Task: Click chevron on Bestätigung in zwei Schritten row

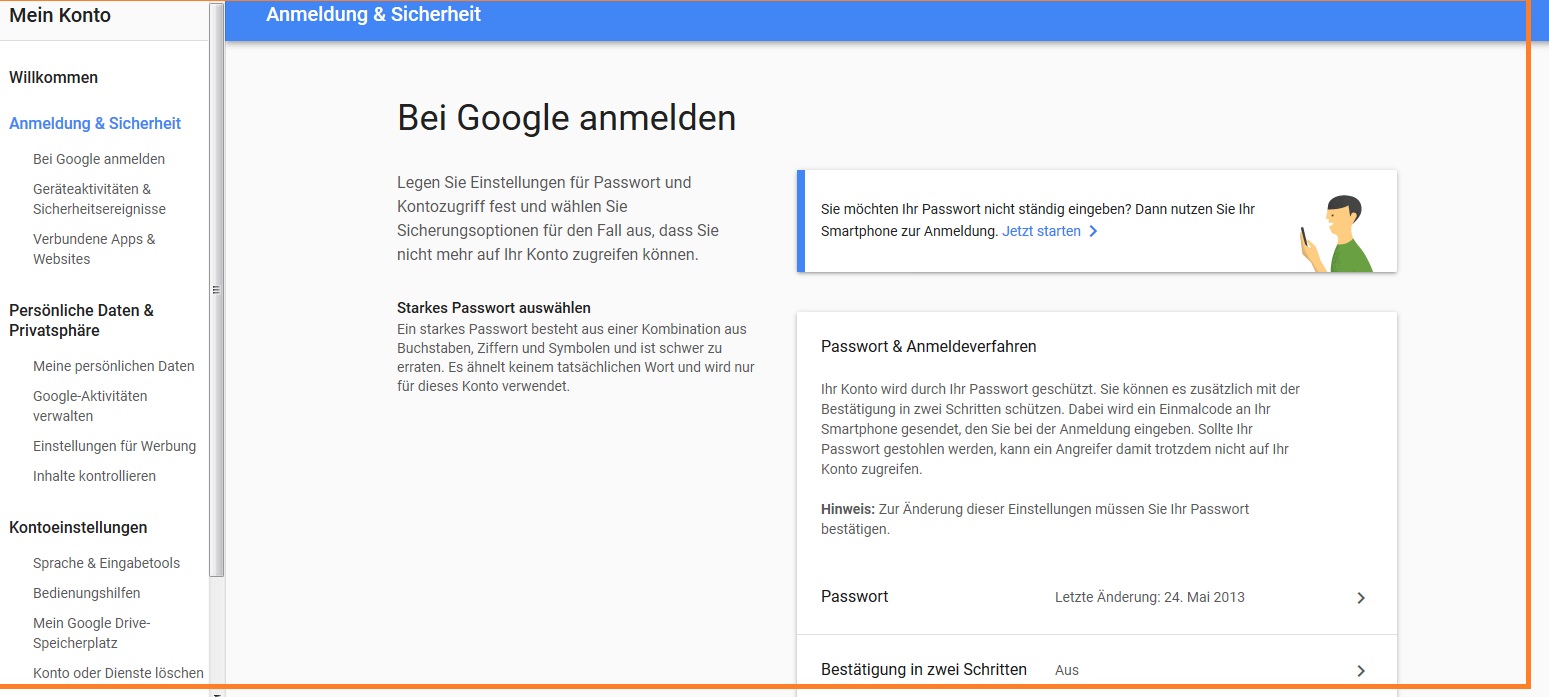Action: [1360, 671]
